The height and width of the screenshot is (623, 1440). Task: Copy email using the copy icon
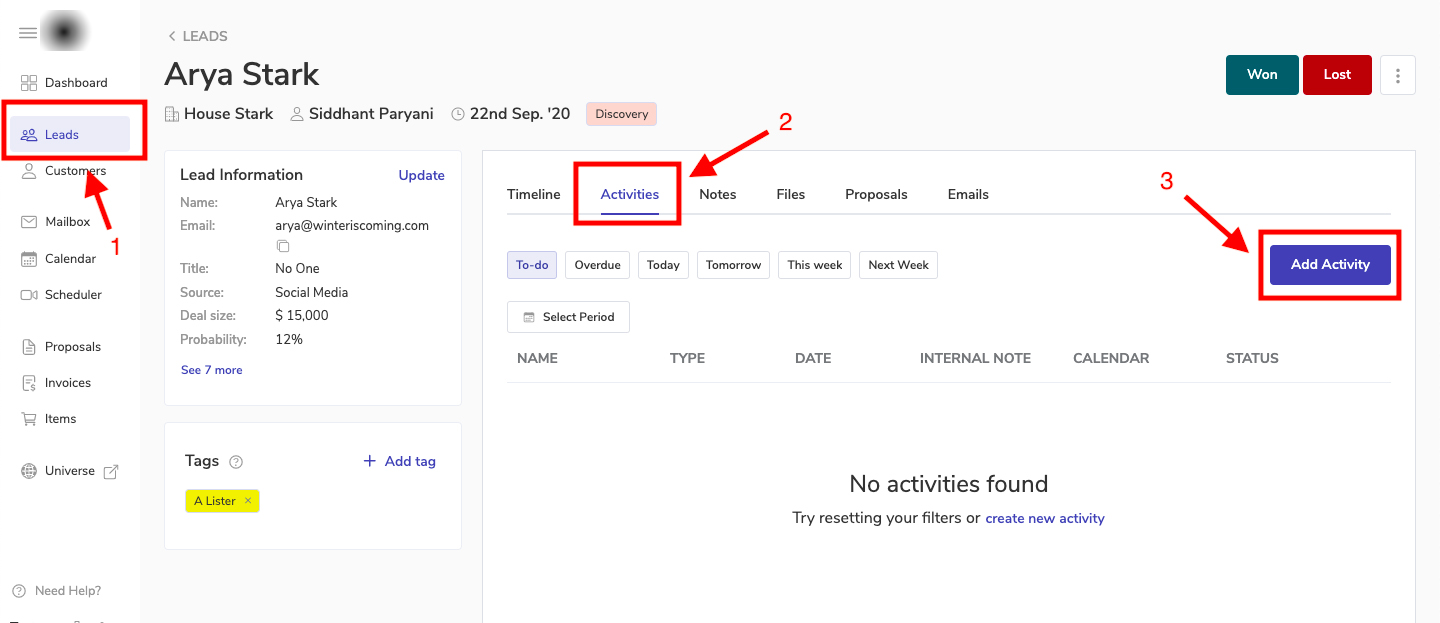[x=283, y=246]
